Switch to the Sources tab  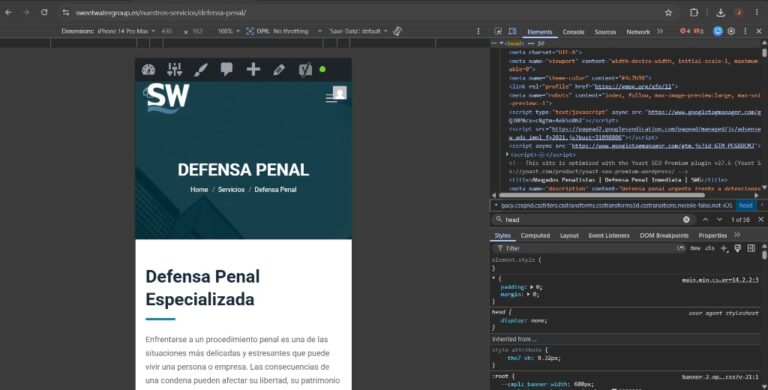point(605,32)
